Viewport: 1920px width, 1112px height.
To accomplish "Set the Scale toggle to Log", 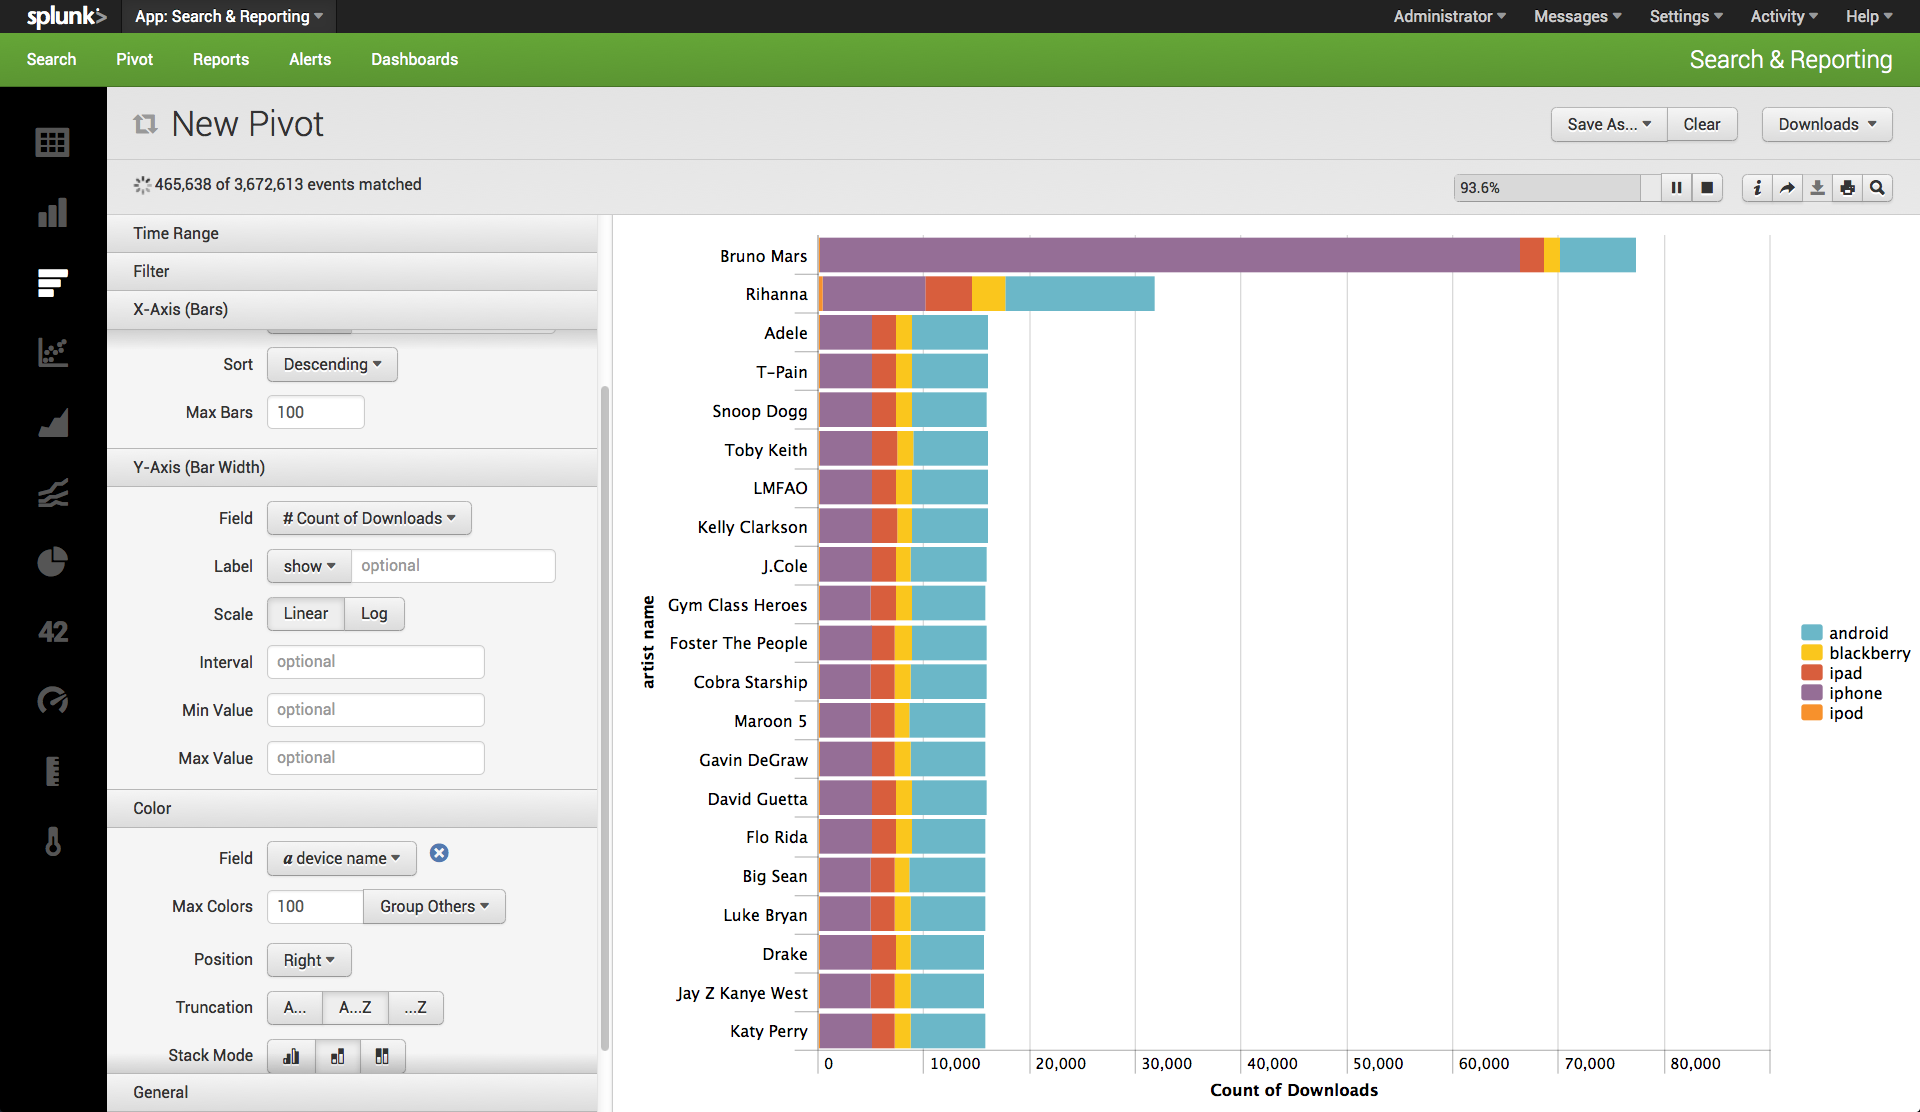I will point(374,614).
